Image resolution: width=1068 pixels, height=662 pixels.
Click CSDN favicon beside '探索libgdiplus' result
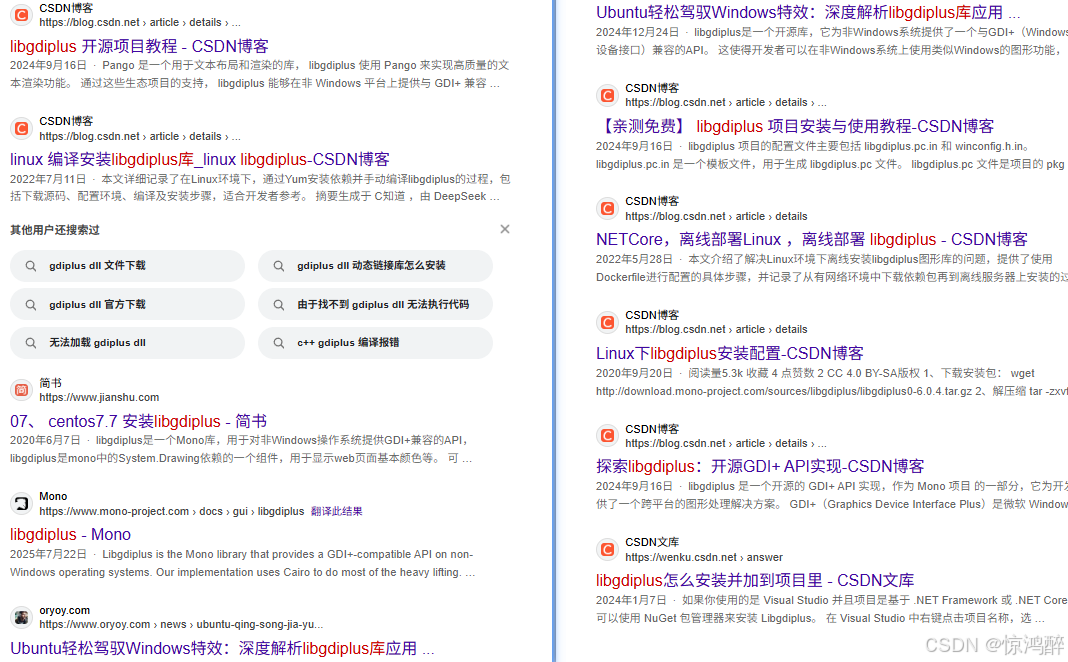pos(607,435)
